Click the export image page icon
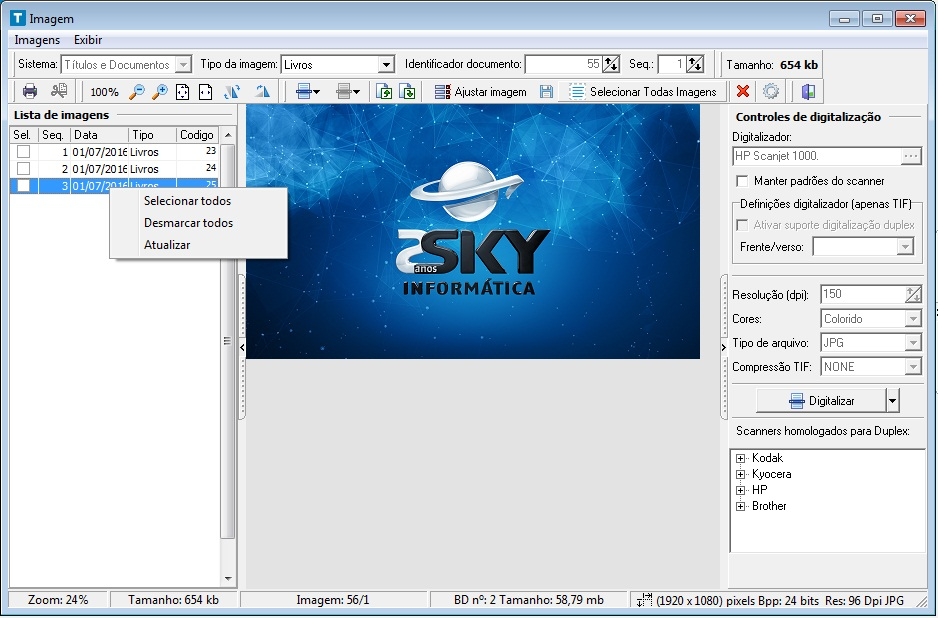 coord(407,92)
